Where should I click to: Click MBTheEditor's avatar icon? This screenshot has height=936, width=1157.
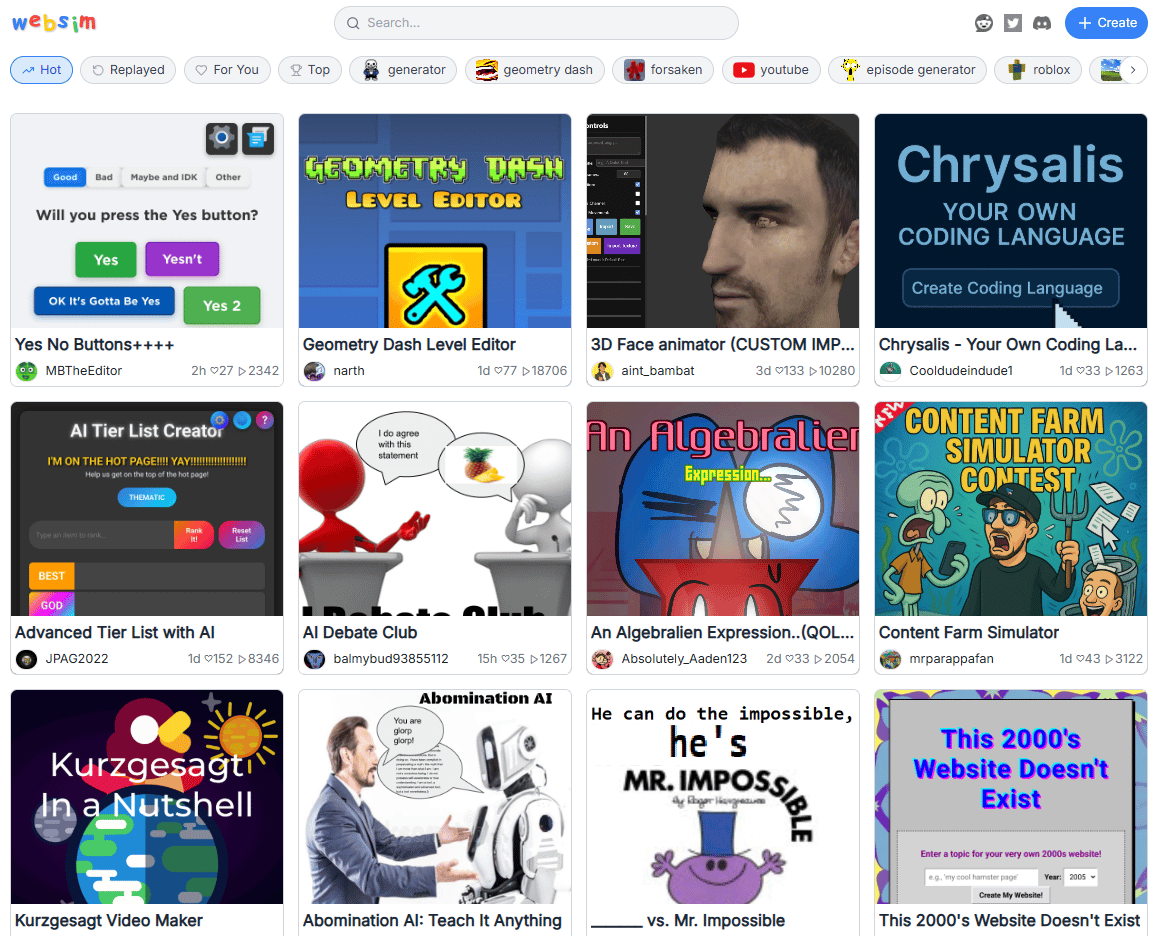pyautogui.click(x=27, y=371)
